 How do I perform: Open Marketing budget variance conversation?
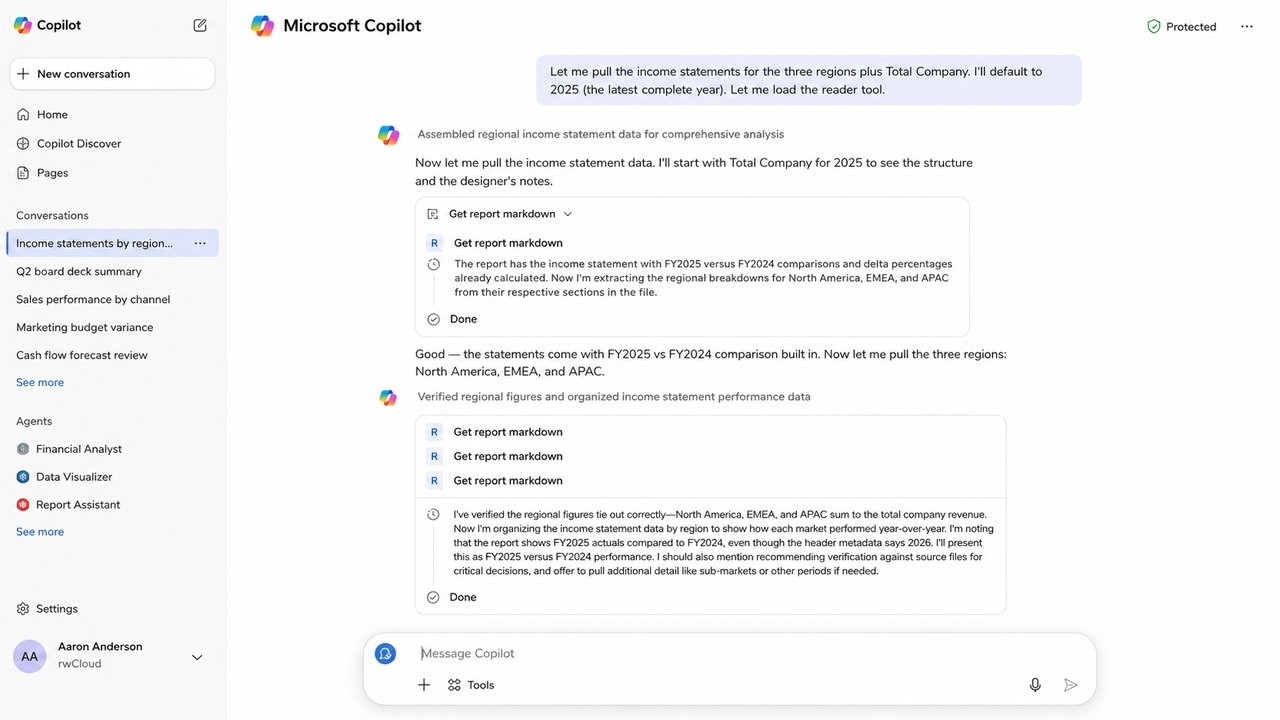coord(85,327)
